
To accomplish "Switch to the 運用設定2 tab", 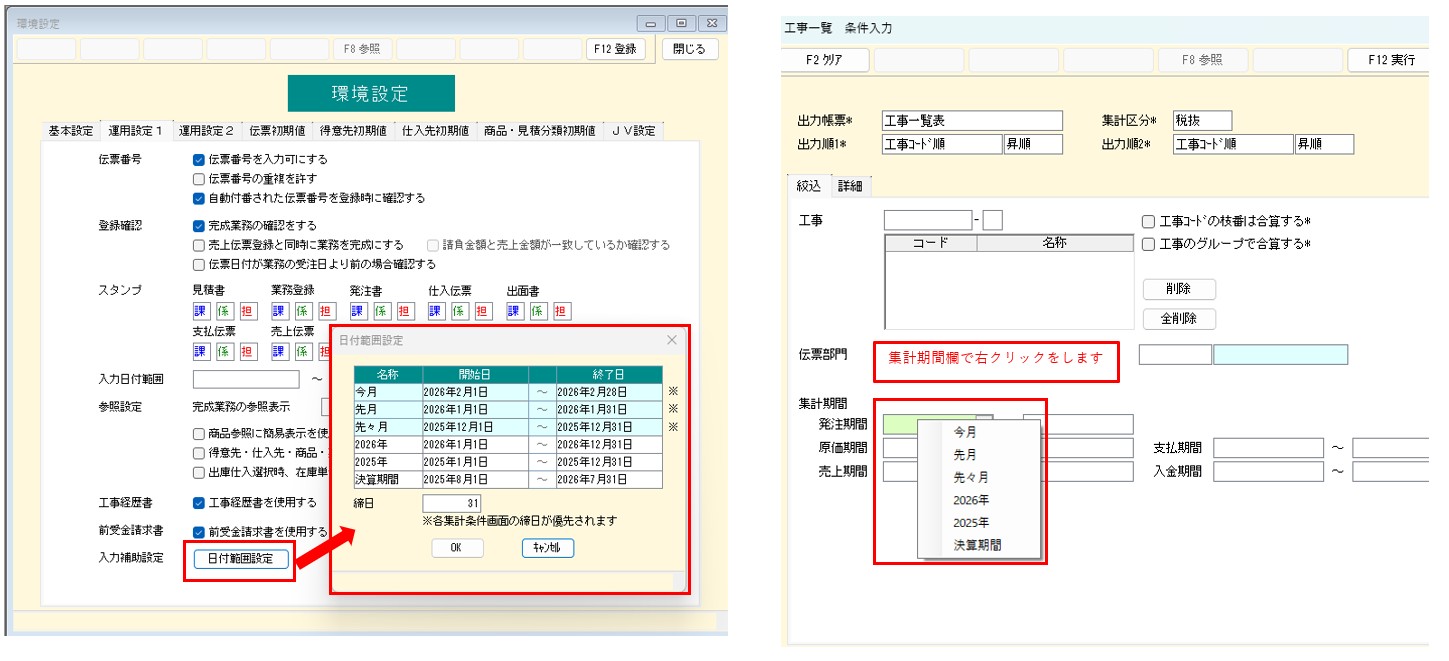I will [x=206, y=131].
